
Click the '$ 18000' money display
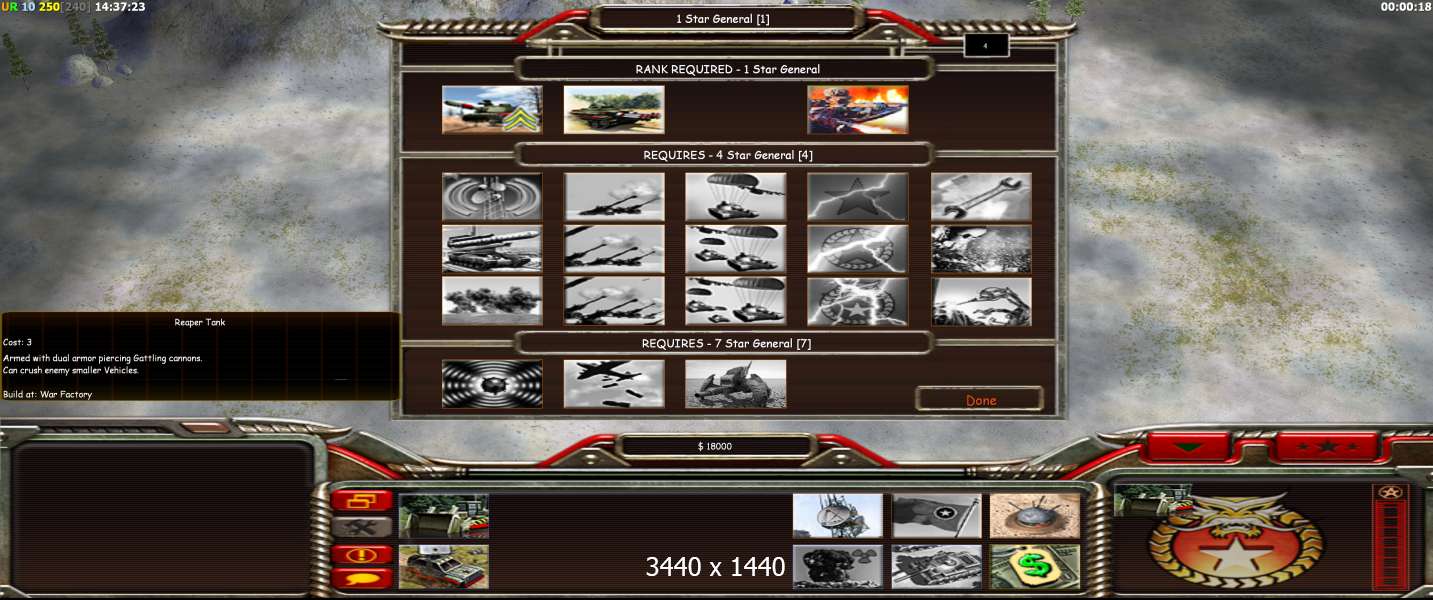[x=715, y=446]
